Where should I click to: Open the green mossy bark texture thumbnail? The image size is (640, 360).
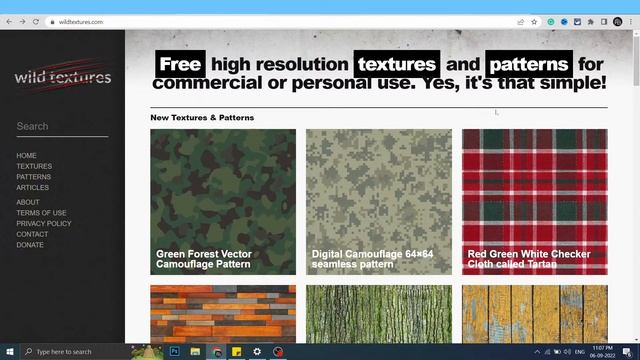click(379, 314)
